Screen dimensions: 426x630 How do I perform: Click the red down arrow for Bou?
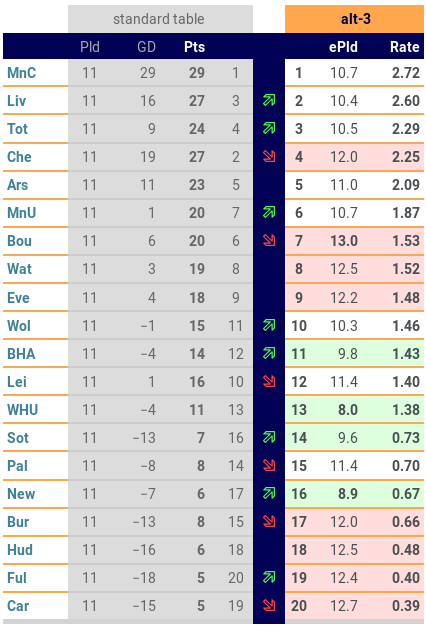(x=269, y=240)
